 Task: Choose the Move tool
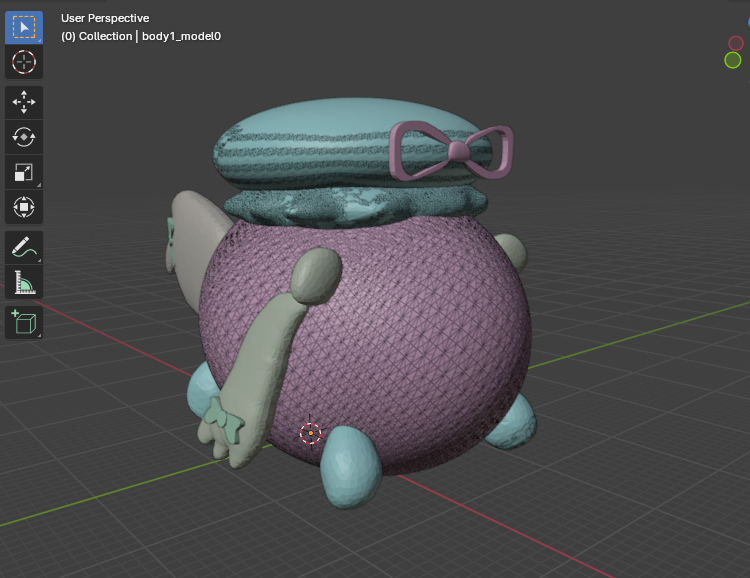click(24, 102)
